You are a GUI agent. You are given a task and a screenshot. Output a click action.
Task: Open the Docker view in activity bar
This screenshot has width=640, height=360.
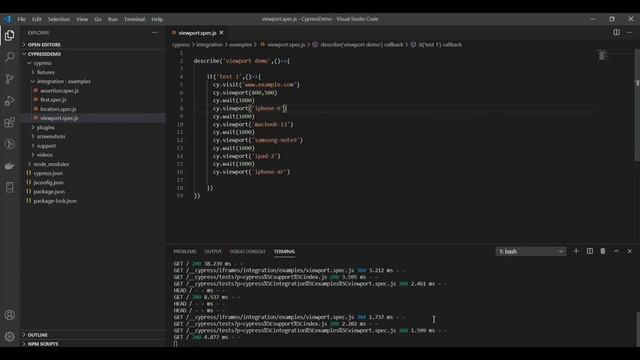pos(9,166)
